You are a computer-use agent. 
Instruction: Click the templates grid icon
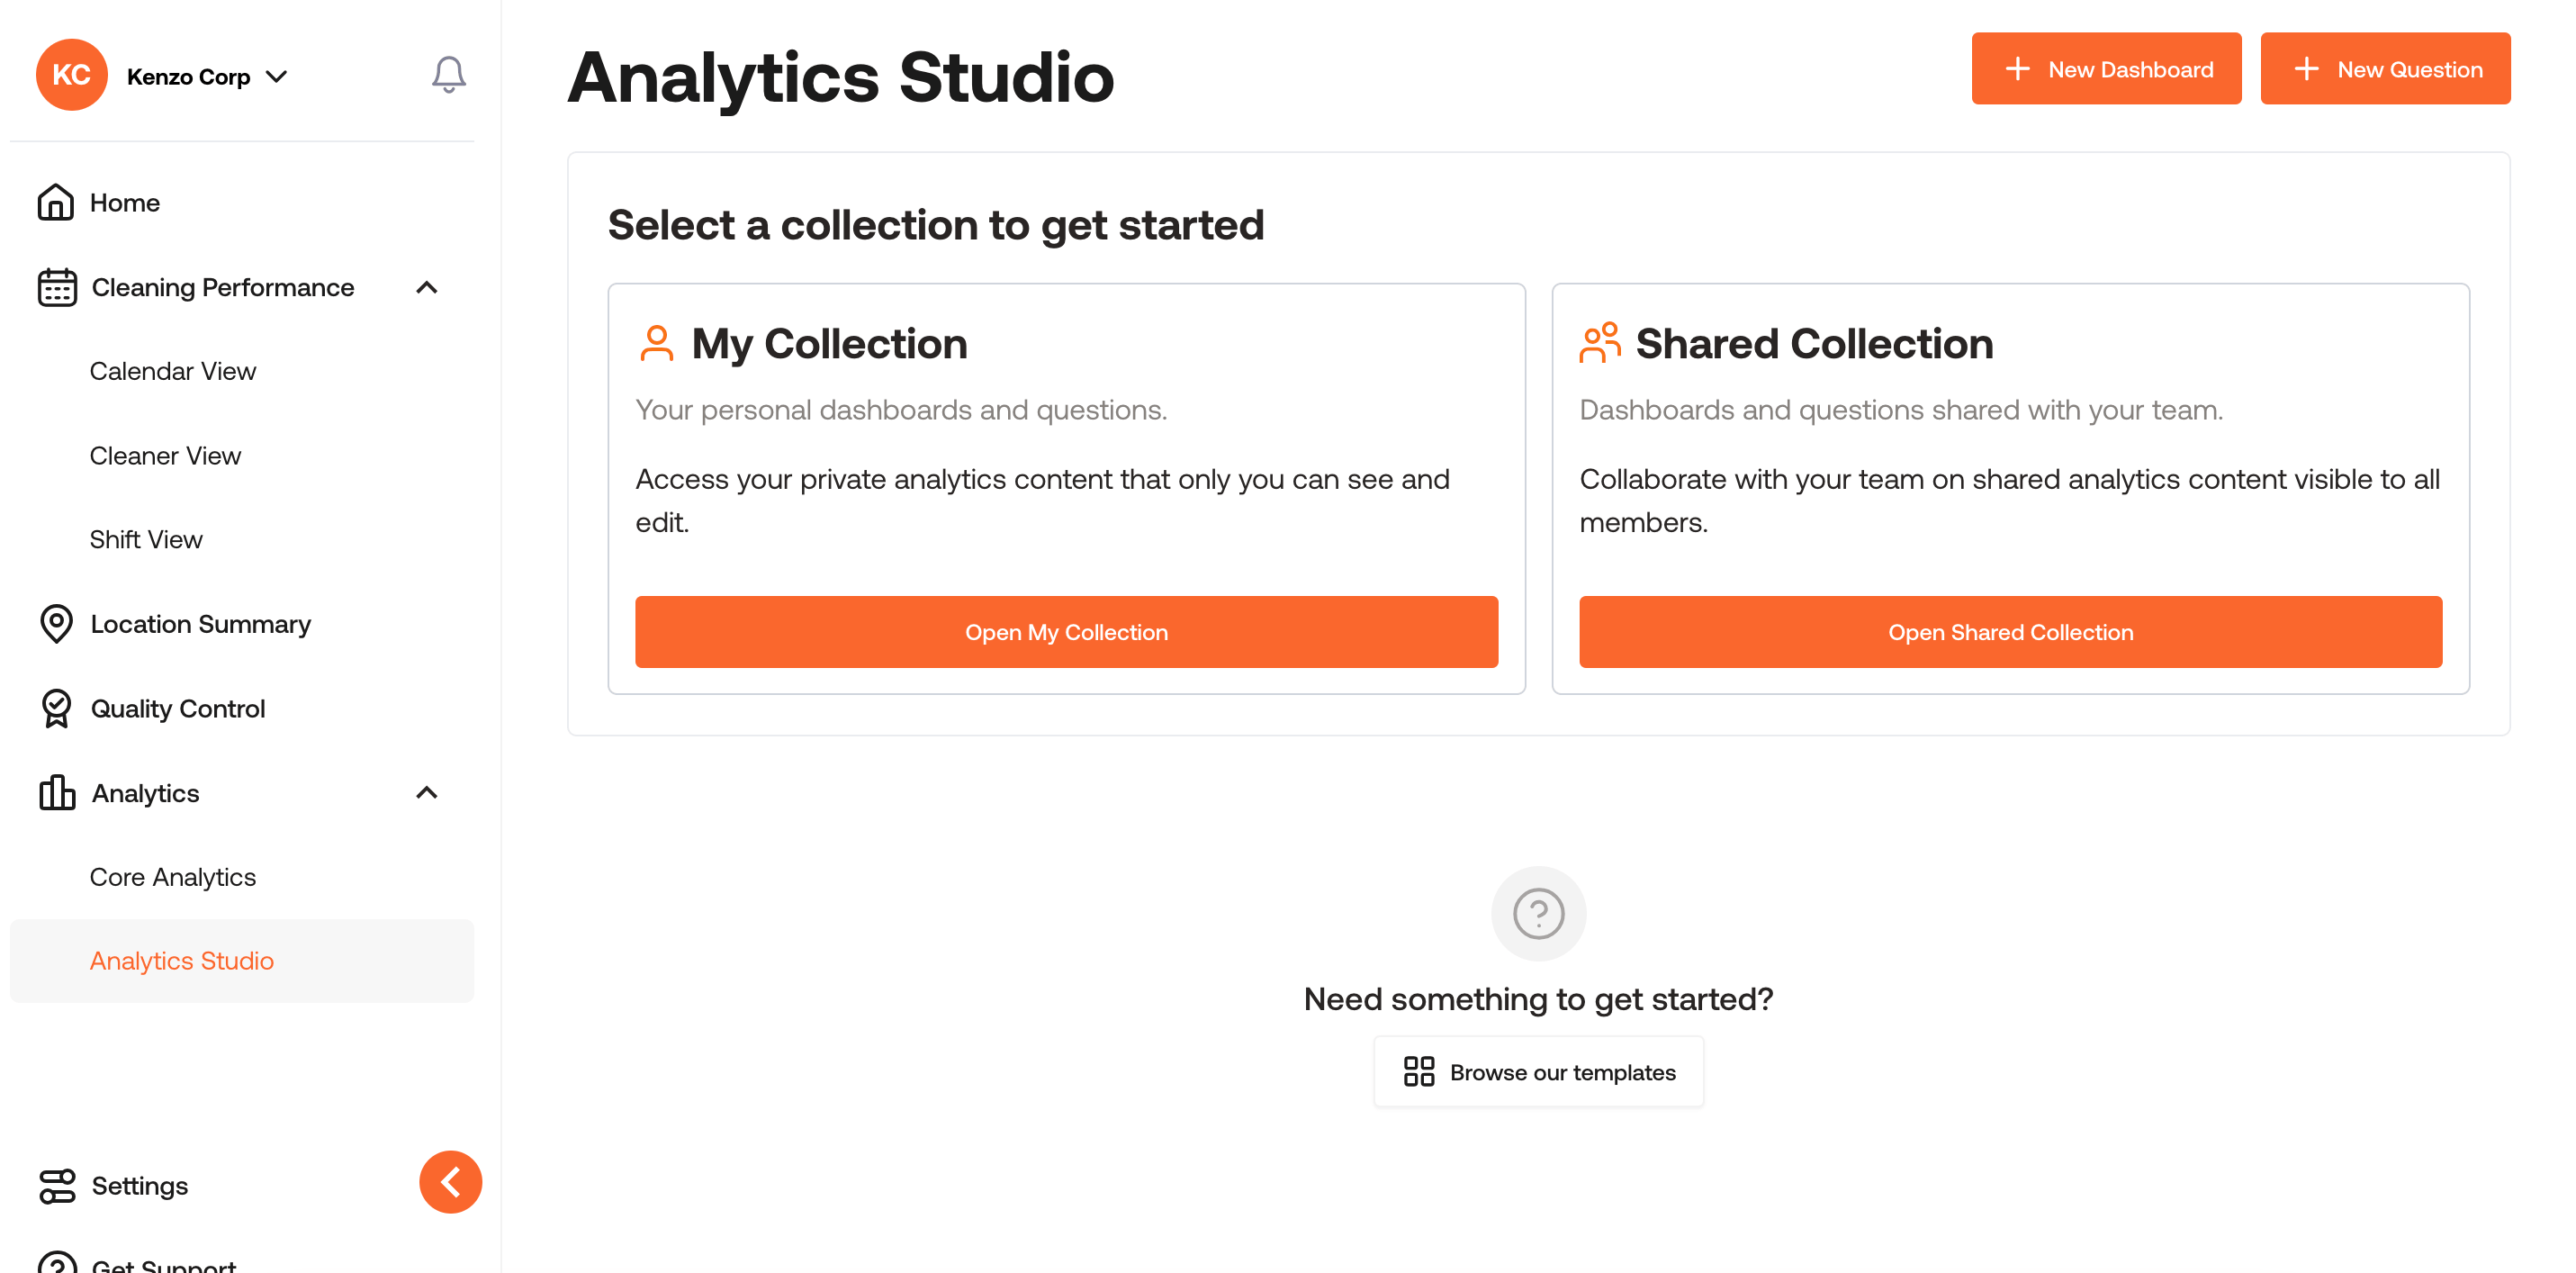pyautogui.click(x=1418, y=1072)
